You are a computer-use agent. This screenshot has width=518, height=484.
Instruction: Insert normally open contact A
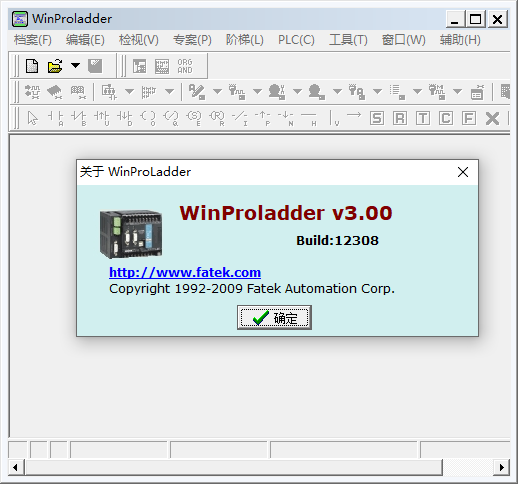[x=56, y=118]
